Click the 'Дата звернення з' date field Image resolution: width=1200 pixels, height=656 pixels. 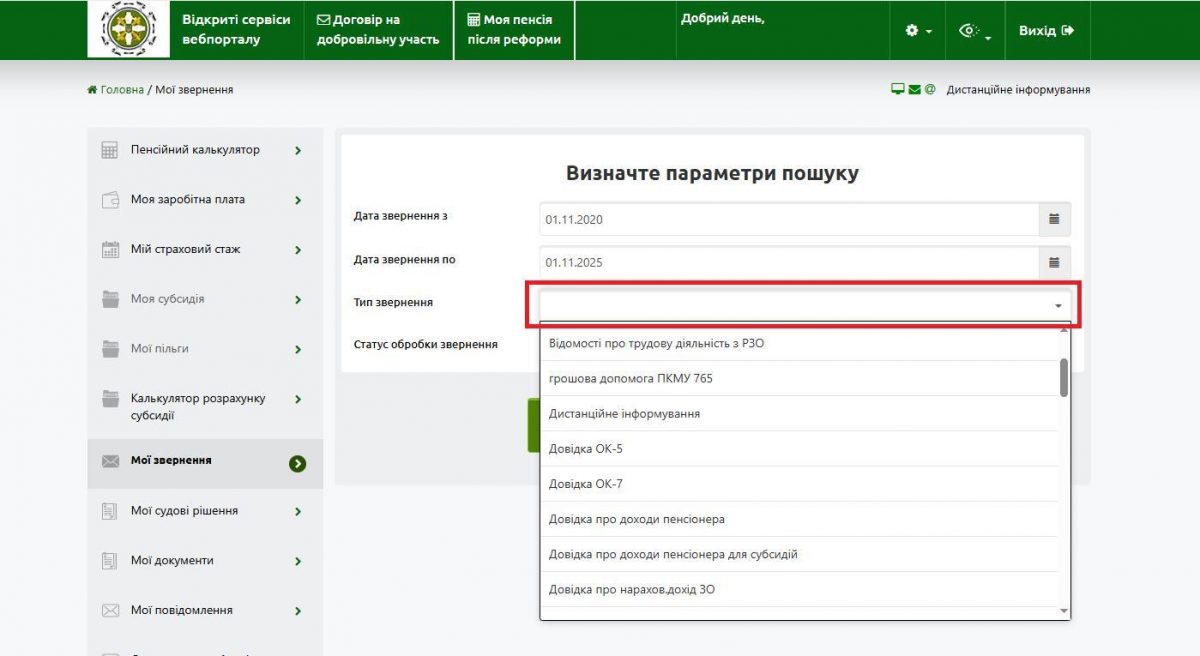[x=790, y=219]
